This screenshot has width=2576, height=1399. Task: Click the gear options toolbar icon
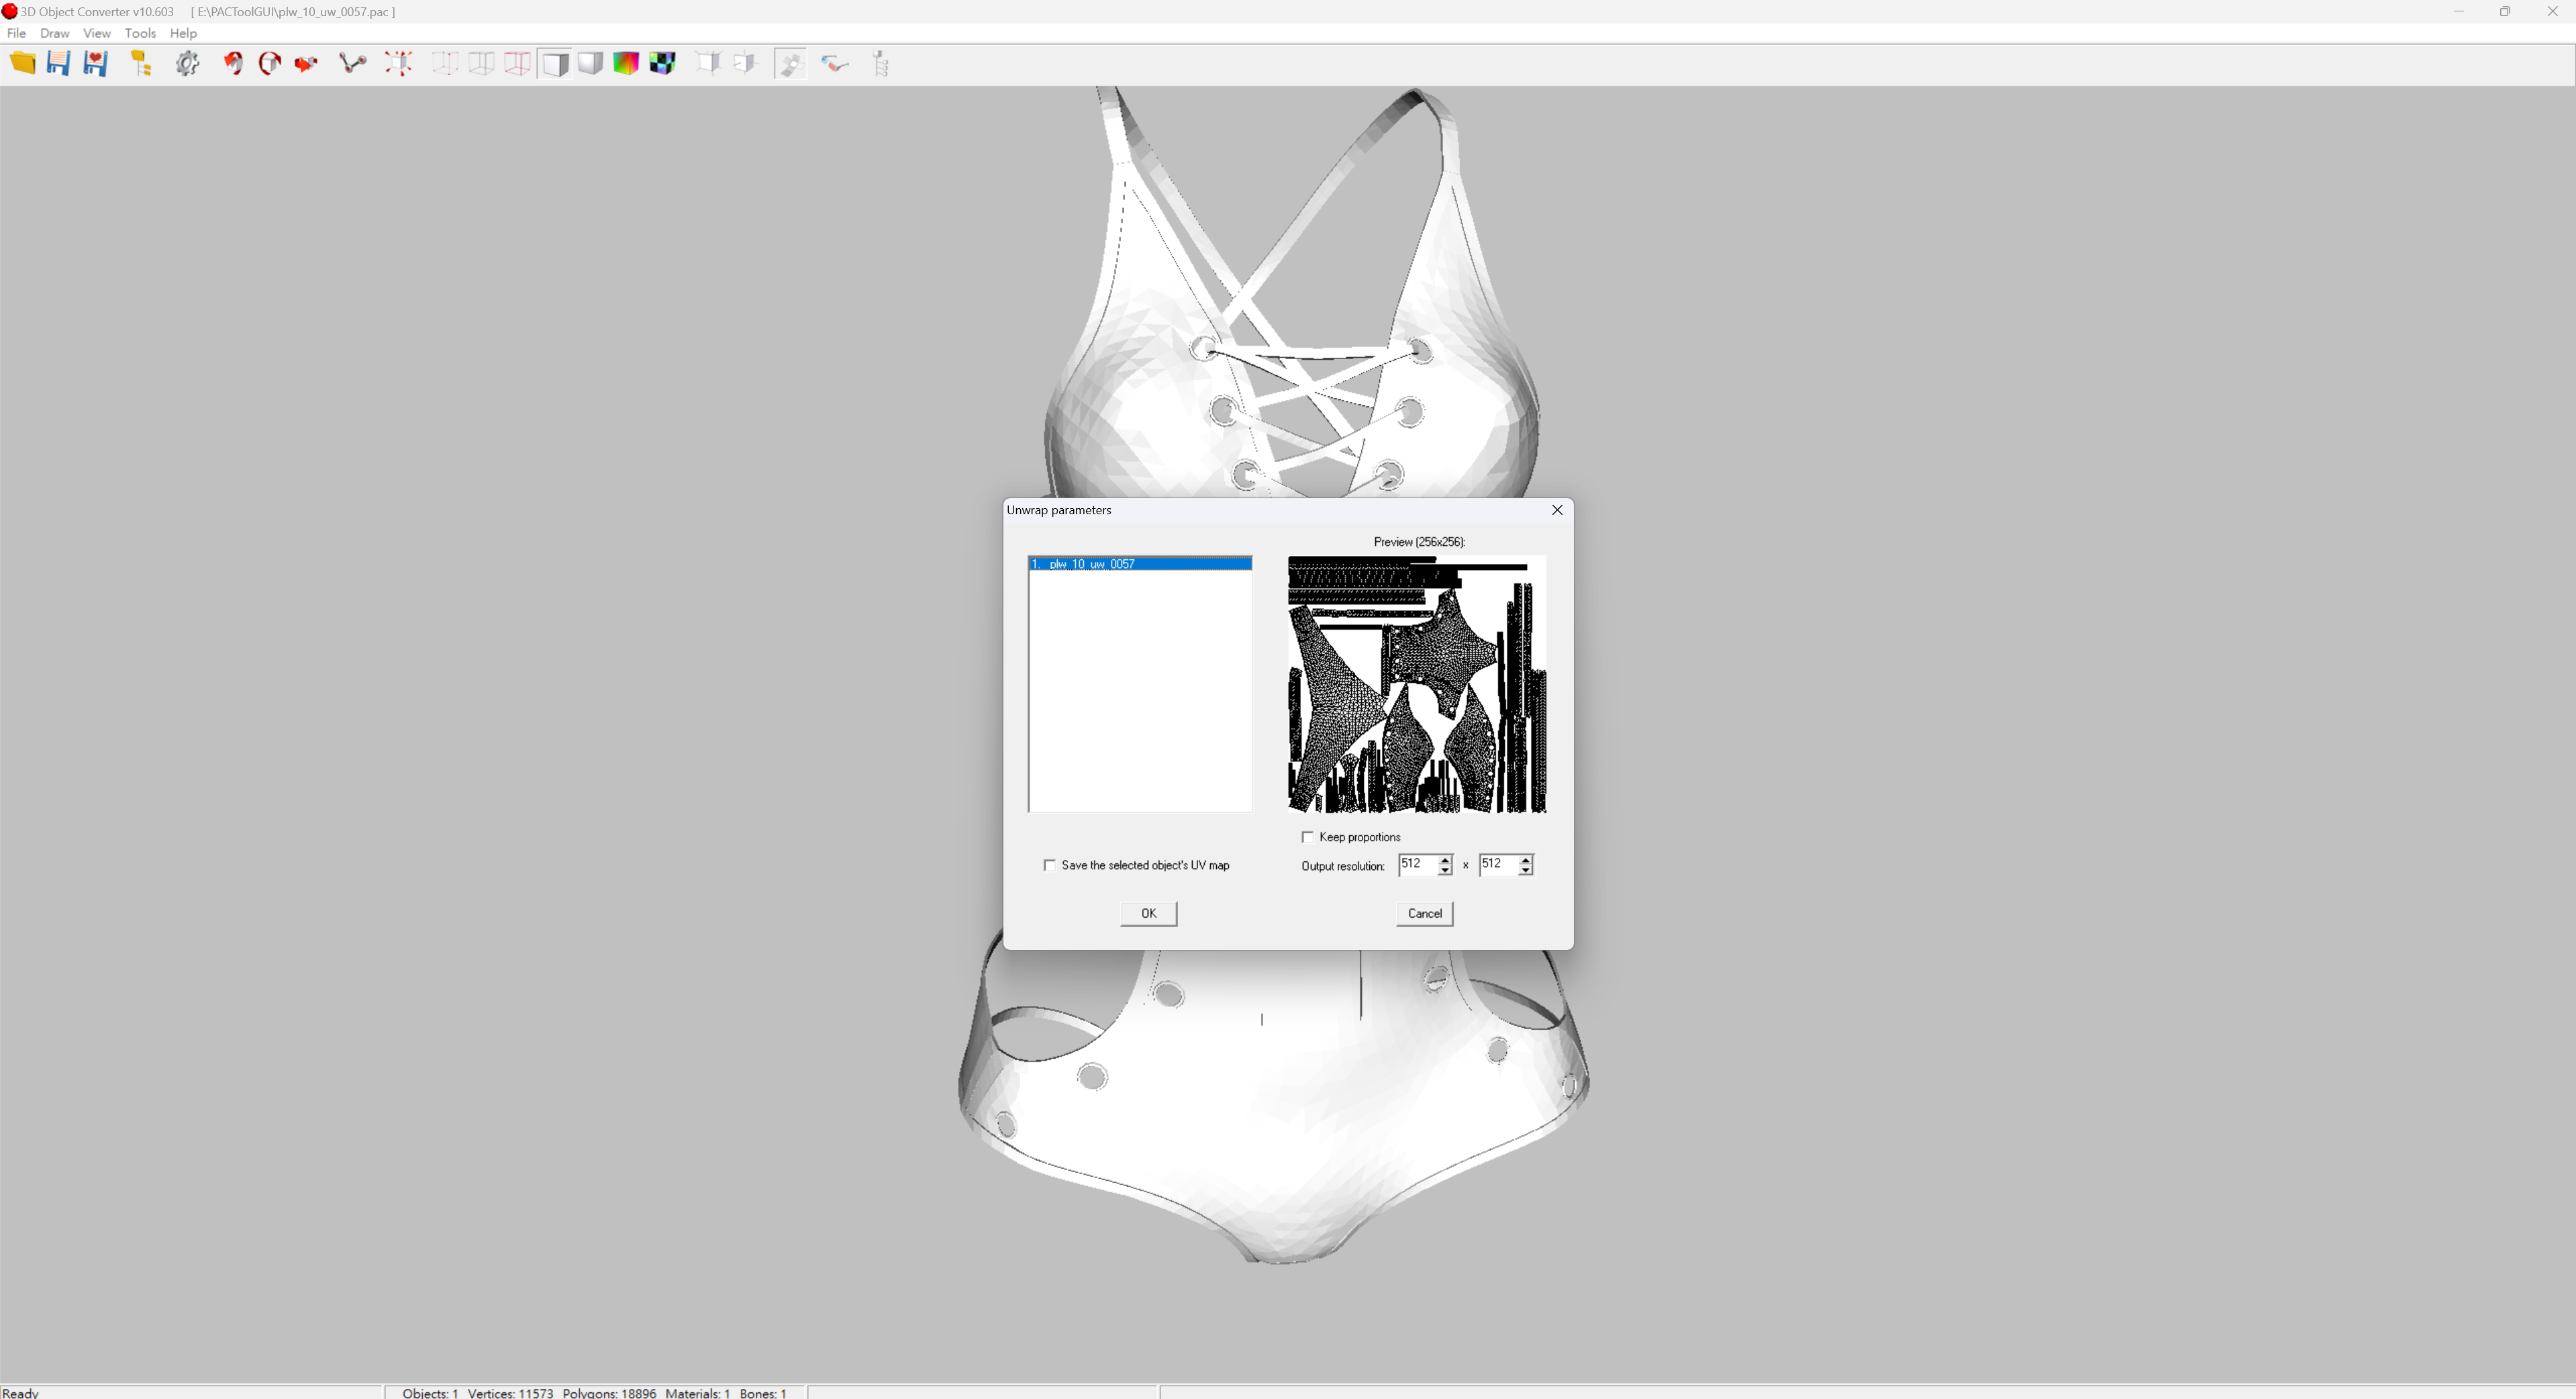[x=187, y=63]
